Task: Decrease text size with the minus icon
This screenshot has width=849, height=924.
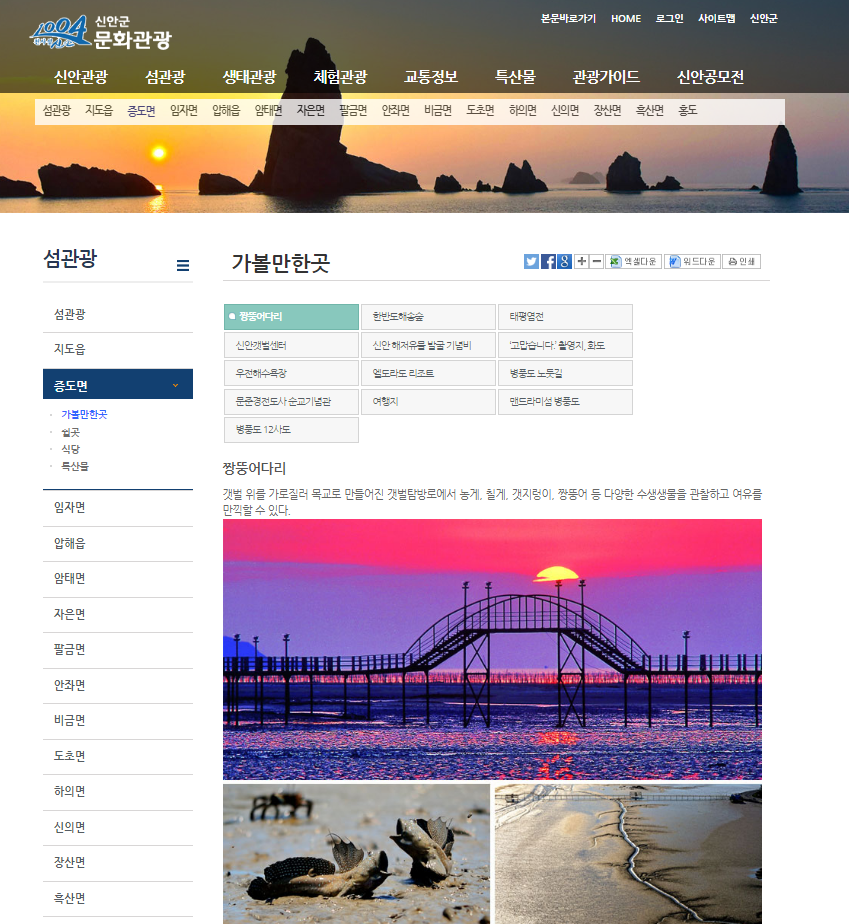Action: pos(597,262)
